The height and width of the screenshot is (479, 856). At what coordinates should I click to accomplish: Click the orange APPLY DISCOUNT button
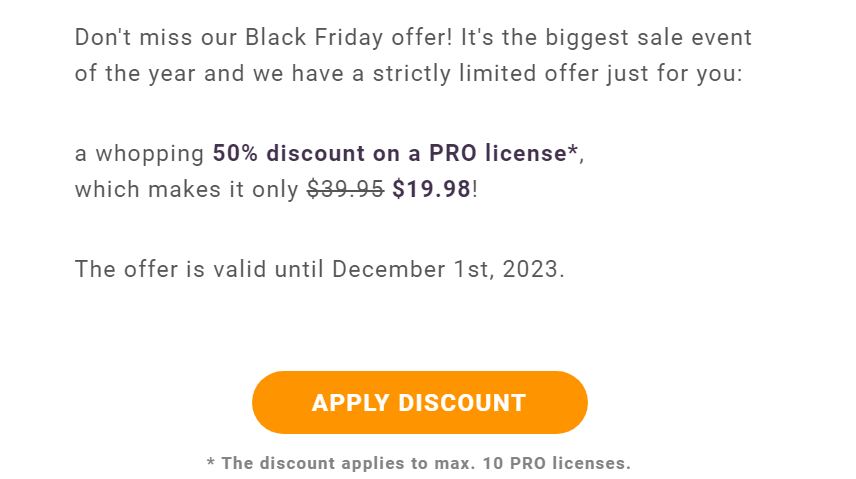[x=419, y=403]
